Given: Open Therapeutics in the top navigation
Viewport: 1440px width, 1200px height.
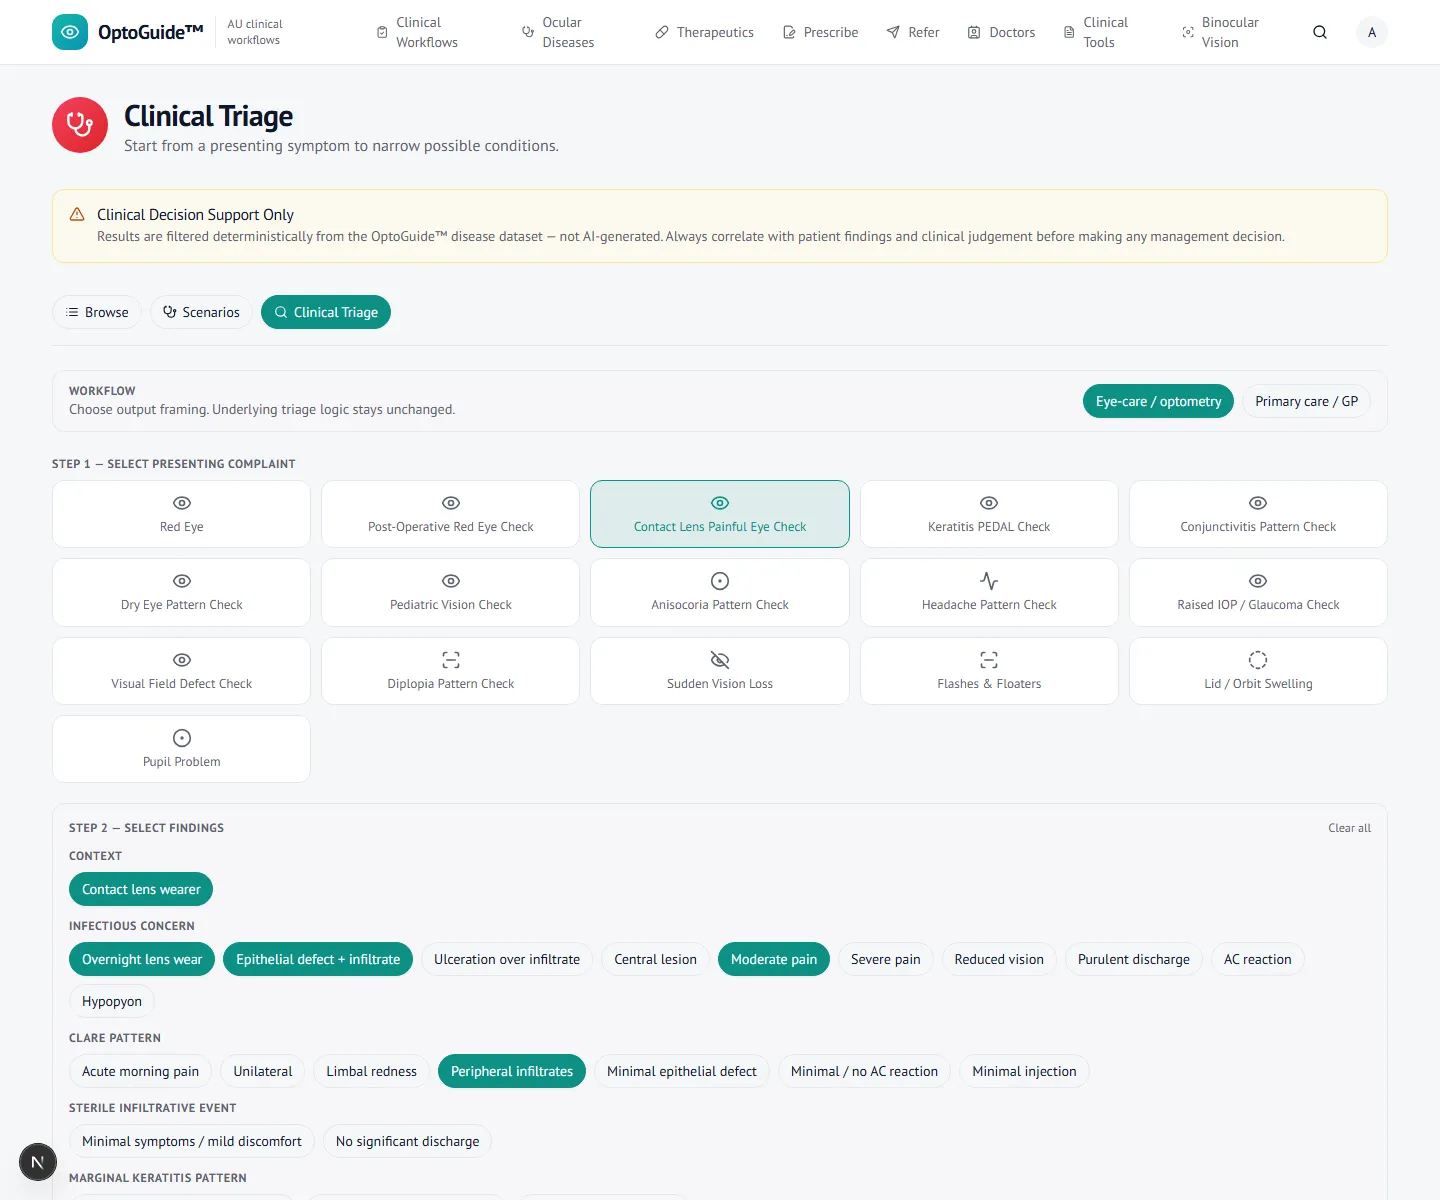Looking at the screenshot, I should [x=705, y=32].
